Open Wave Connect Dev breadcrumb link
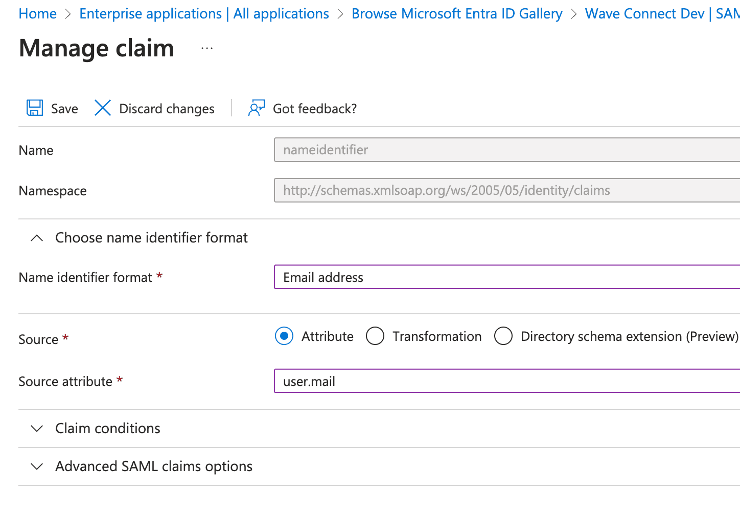This screenshot has height=526, width=740. tap(662, 14)
